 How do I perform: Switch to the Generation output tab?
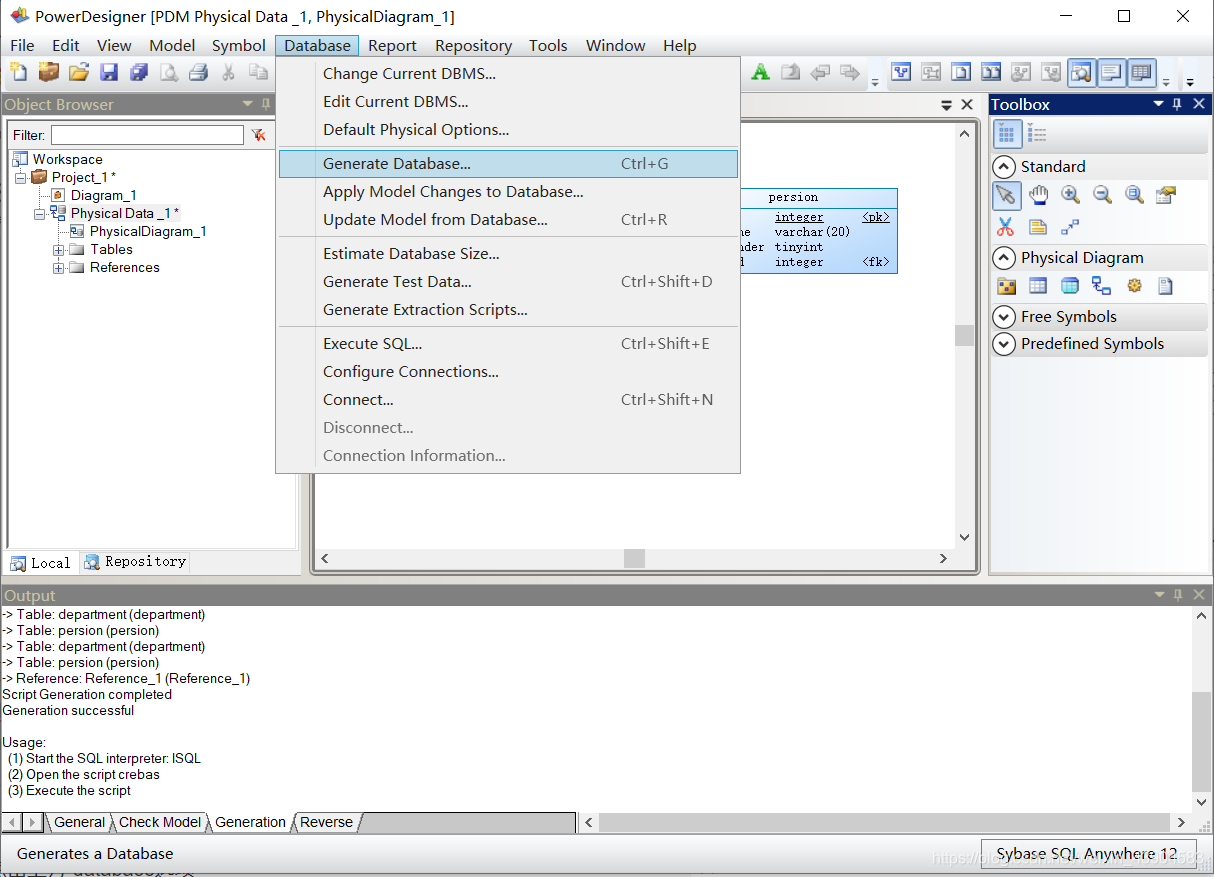point(249,822)
